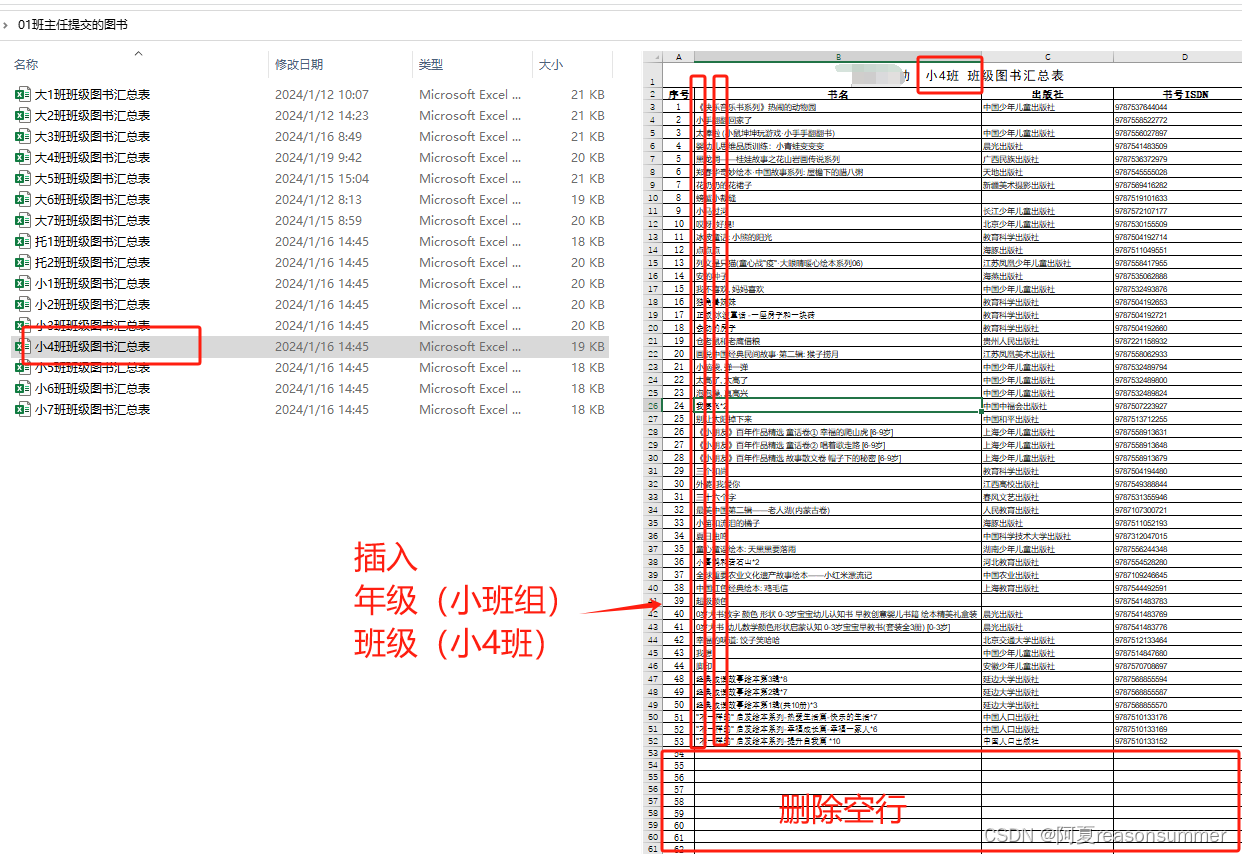
Task: Click the Excel icon beside 小7班班级图书汇总表
Action: click(24, 410)
